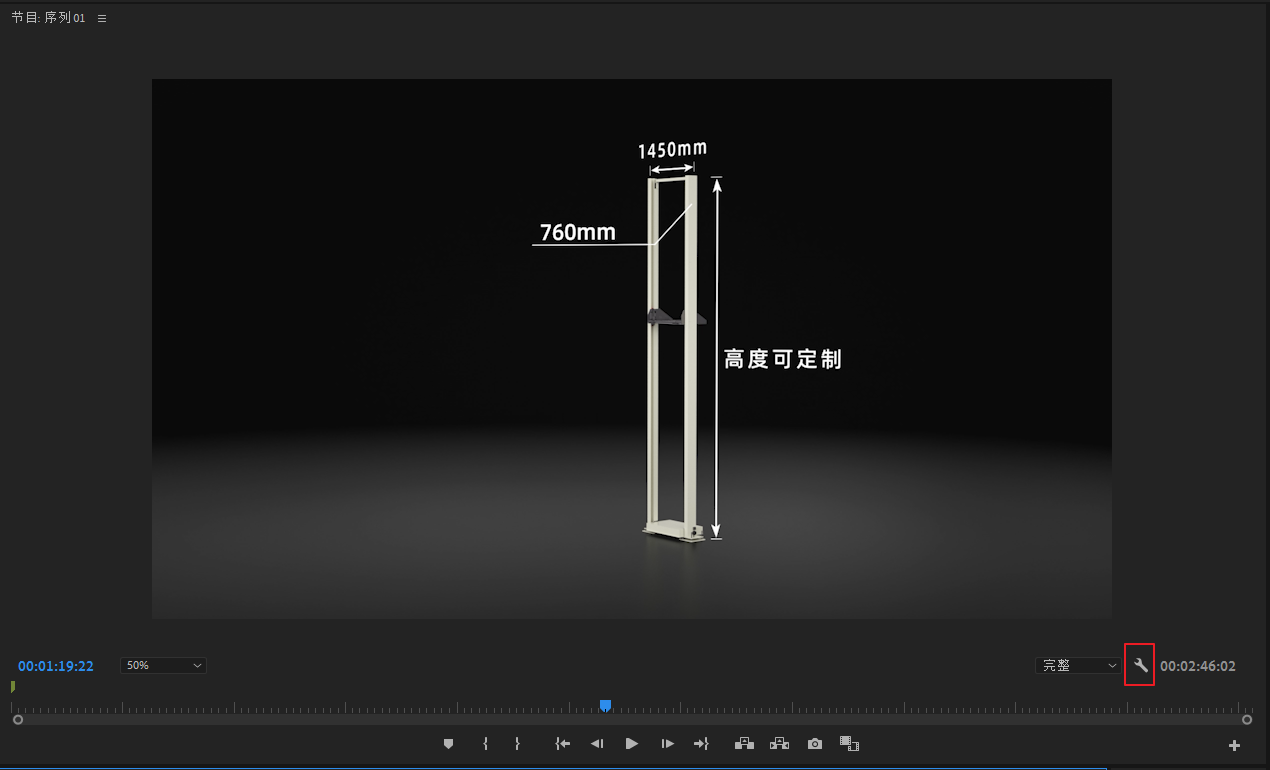
Task: Go to Out point
Action: pyautogui.click(x=701, y=744)
